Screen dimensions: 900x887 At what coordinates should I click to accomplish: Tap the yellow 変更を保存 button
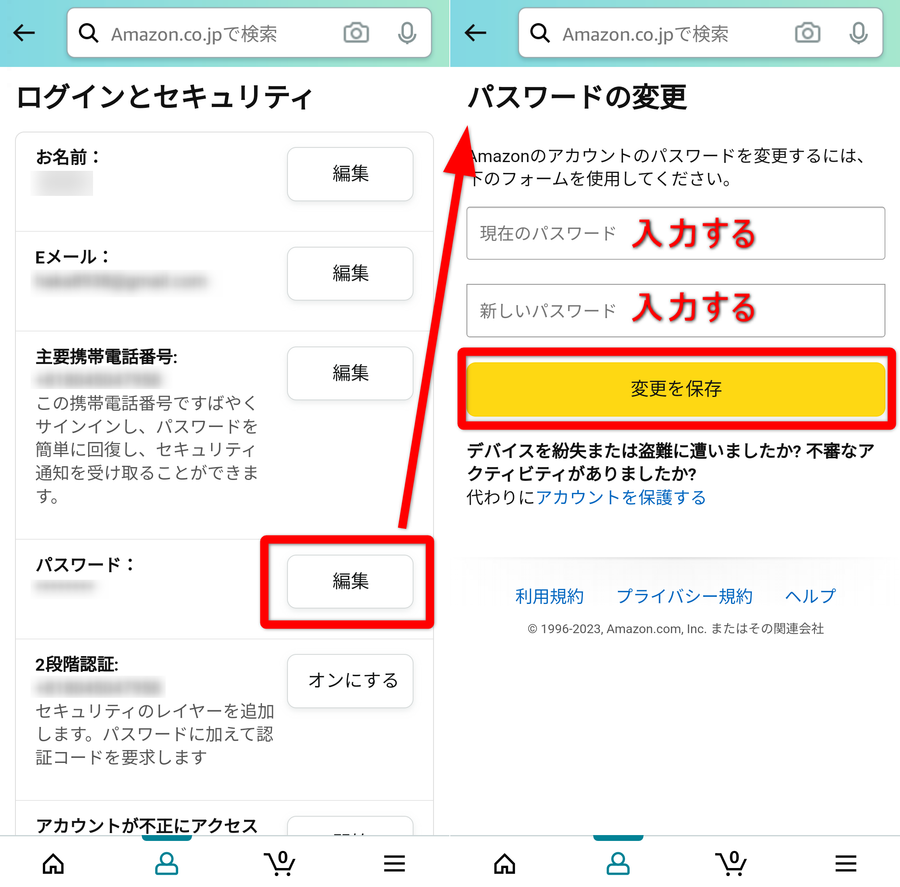676,389
